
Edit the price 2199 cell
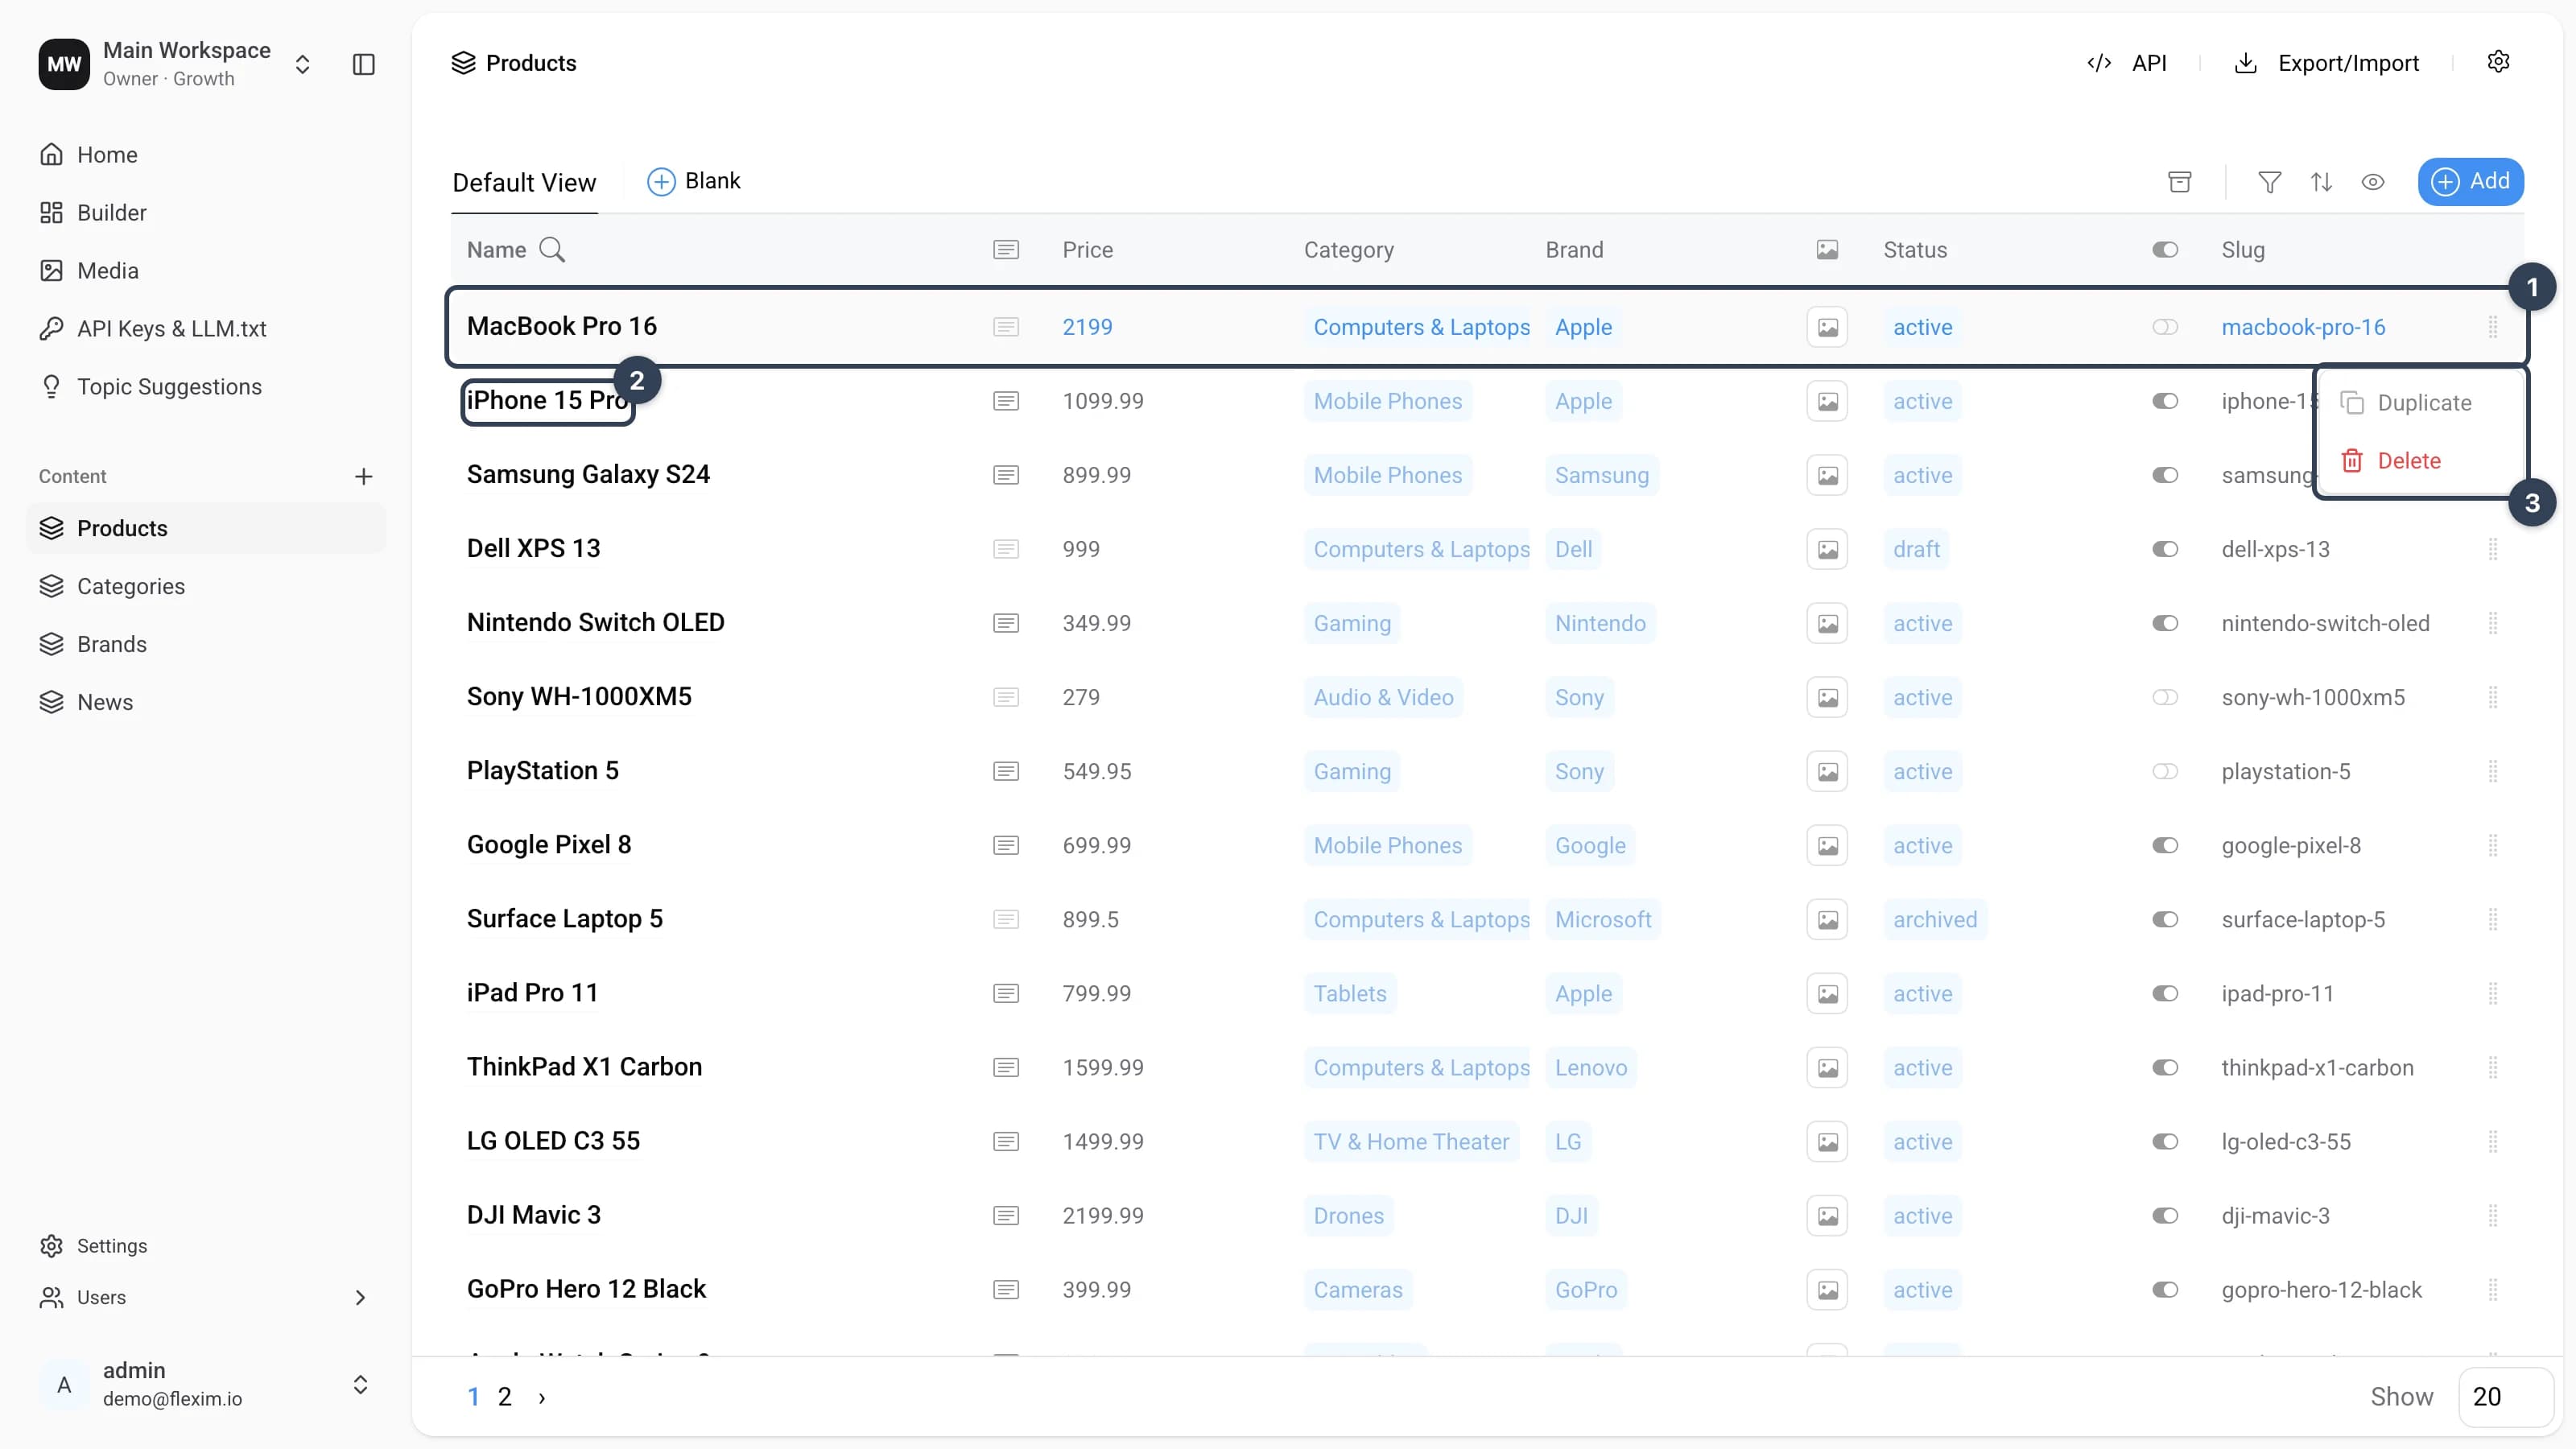click(1087, 327)
